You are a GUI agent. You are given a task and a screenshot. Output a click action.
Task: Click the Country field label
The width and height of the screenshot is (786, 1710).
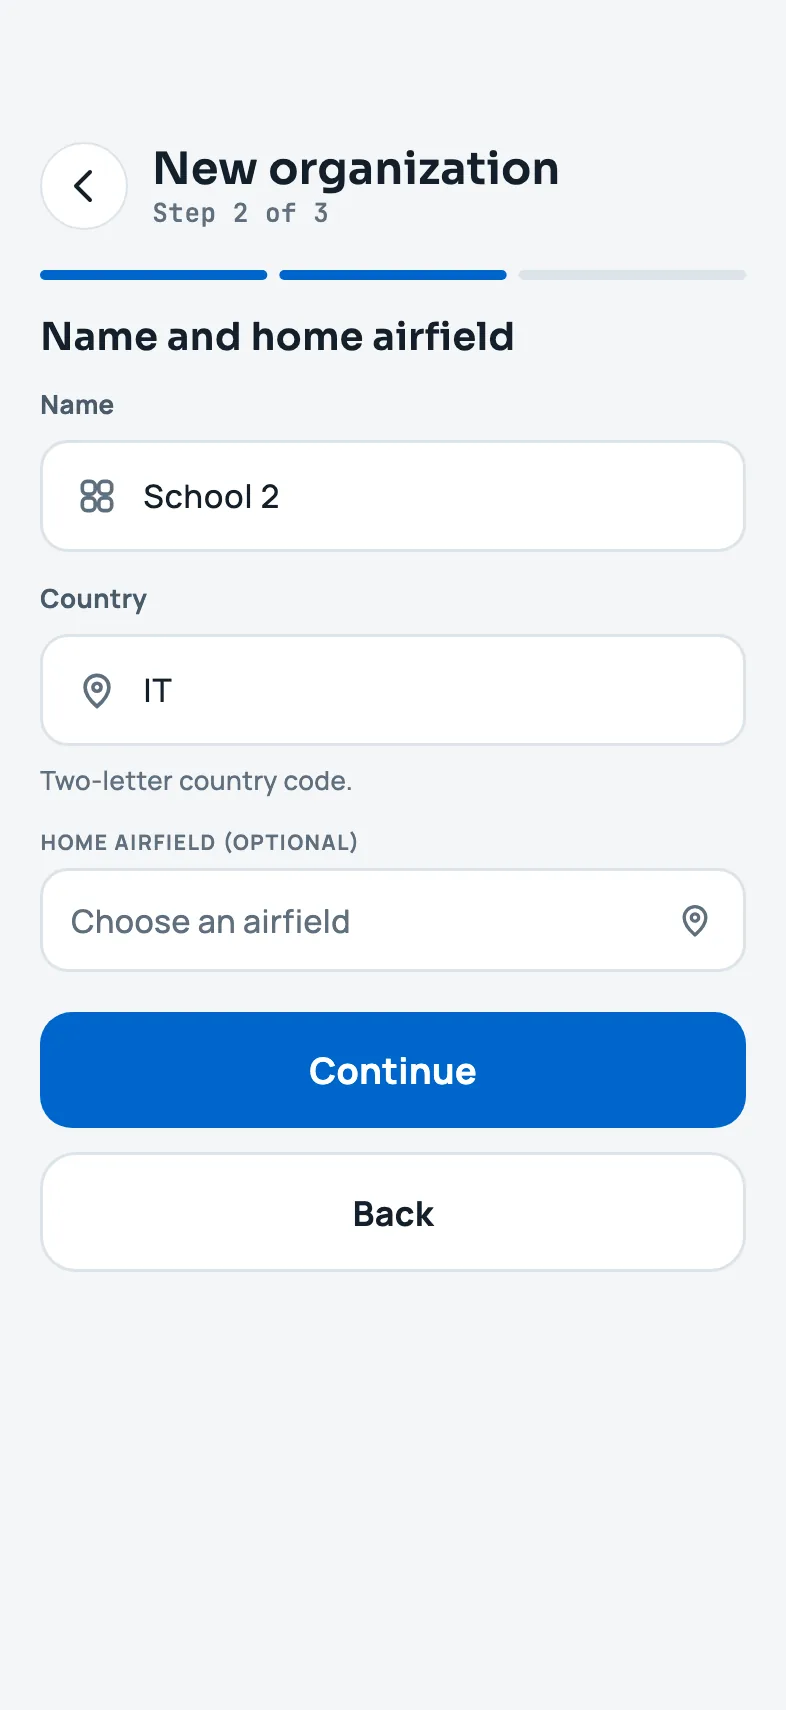pos(93,599)
